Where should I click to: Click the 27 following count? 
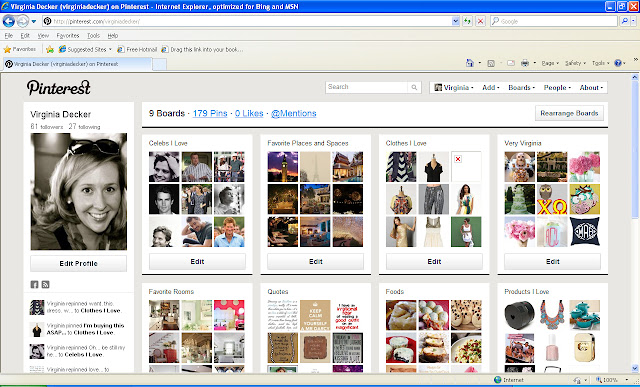[84, 127]
